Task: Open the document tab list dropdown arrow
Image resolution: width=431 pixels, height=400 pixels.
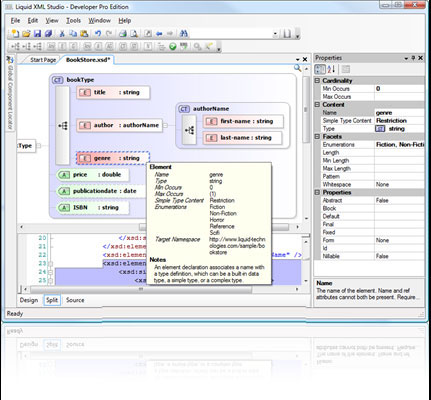Action: (x=298, y=60)
